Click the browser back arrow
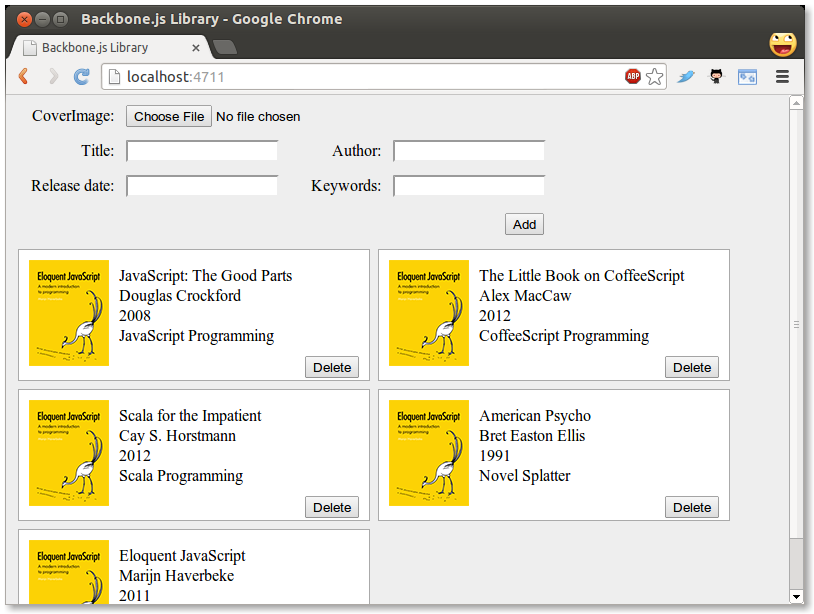 (x=23, y=77)
